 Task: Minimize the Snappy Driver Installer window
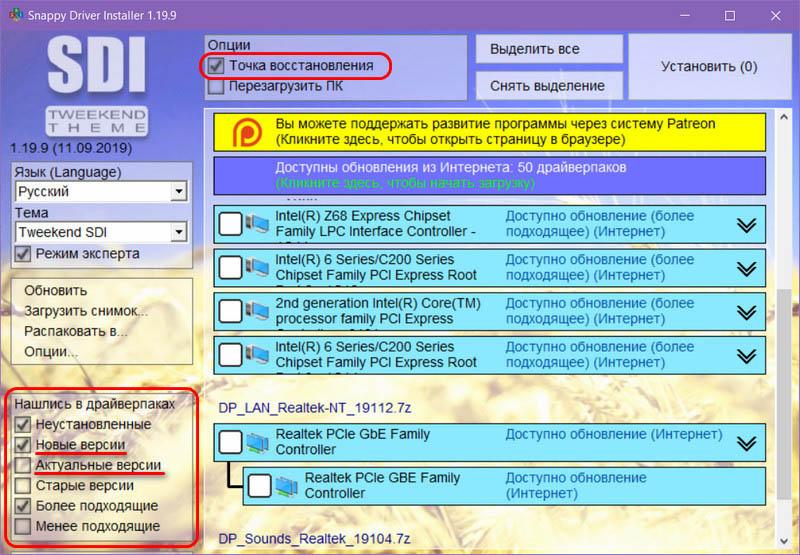[x=685, y=16]
